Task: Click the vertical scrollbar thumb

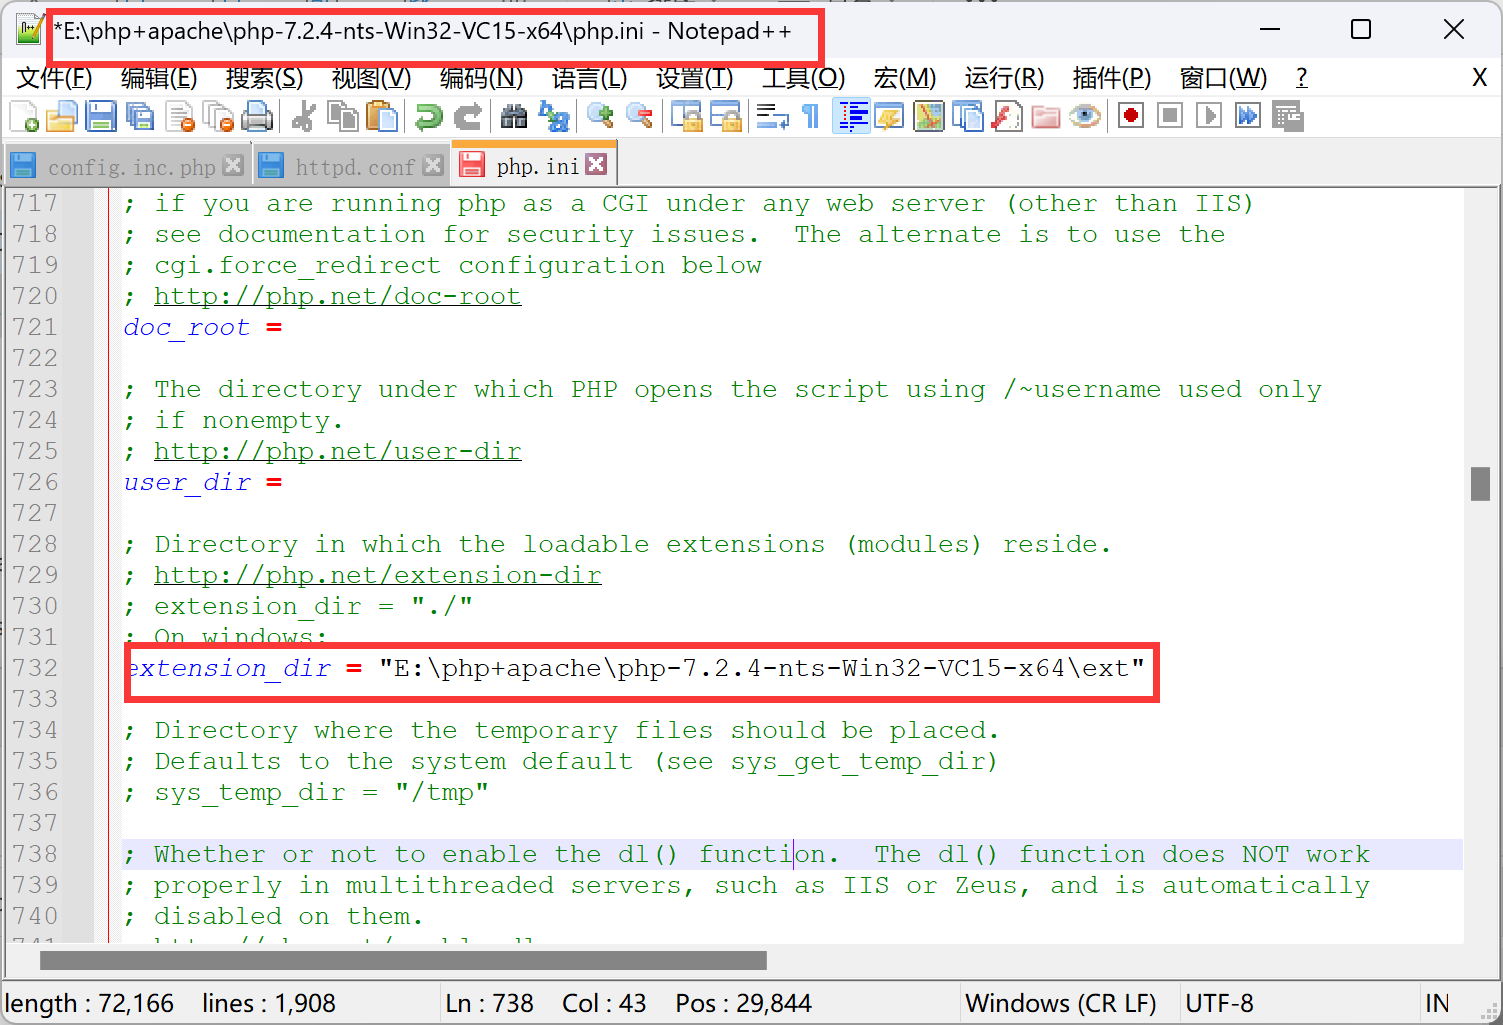Action: click(1481, 484)
